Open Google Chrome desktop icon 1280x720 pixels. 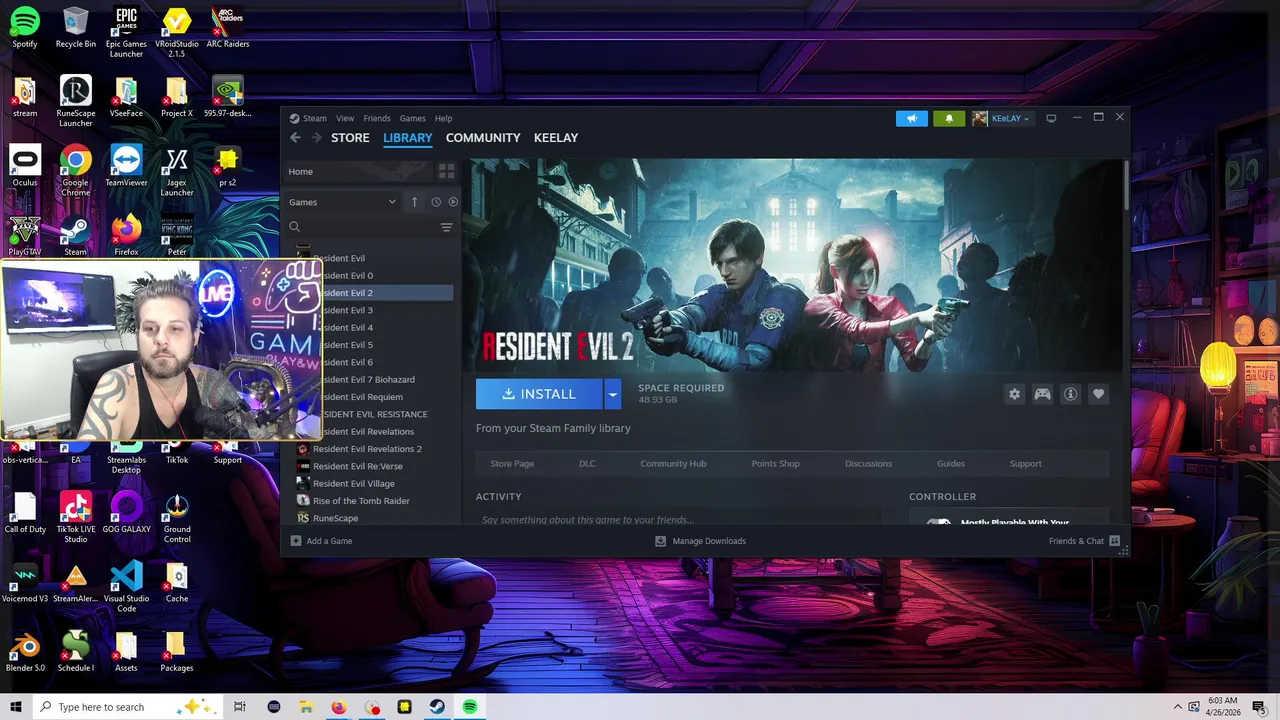pos(75,171)
